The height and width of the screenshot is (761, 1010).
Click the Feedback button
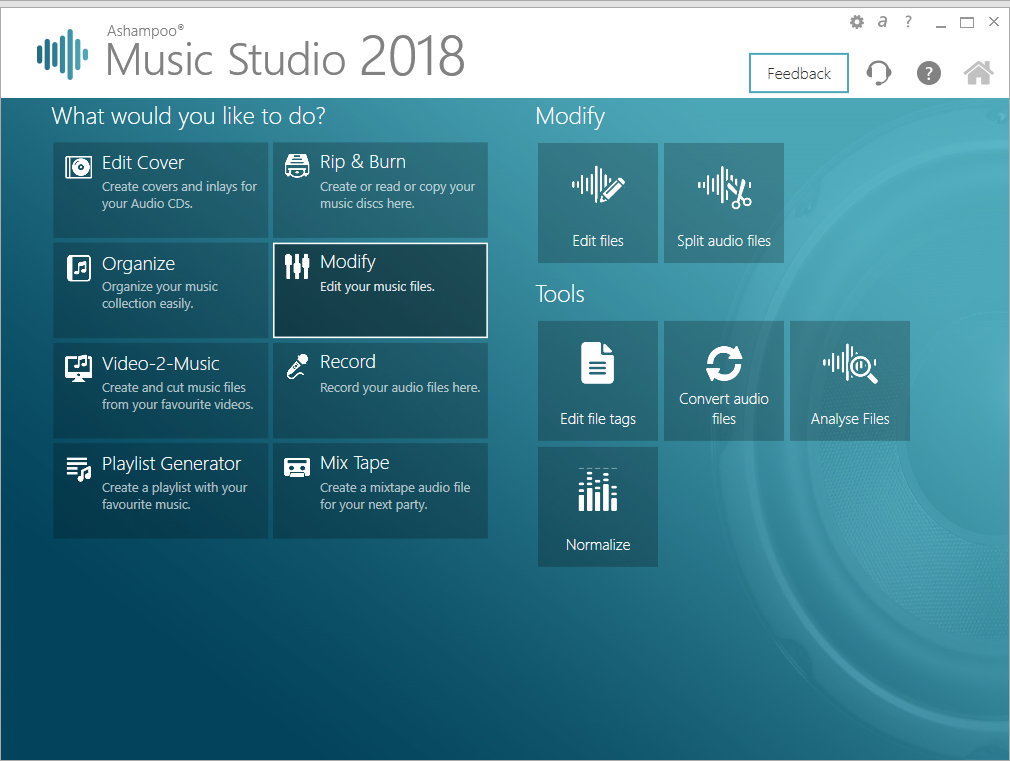798,73
